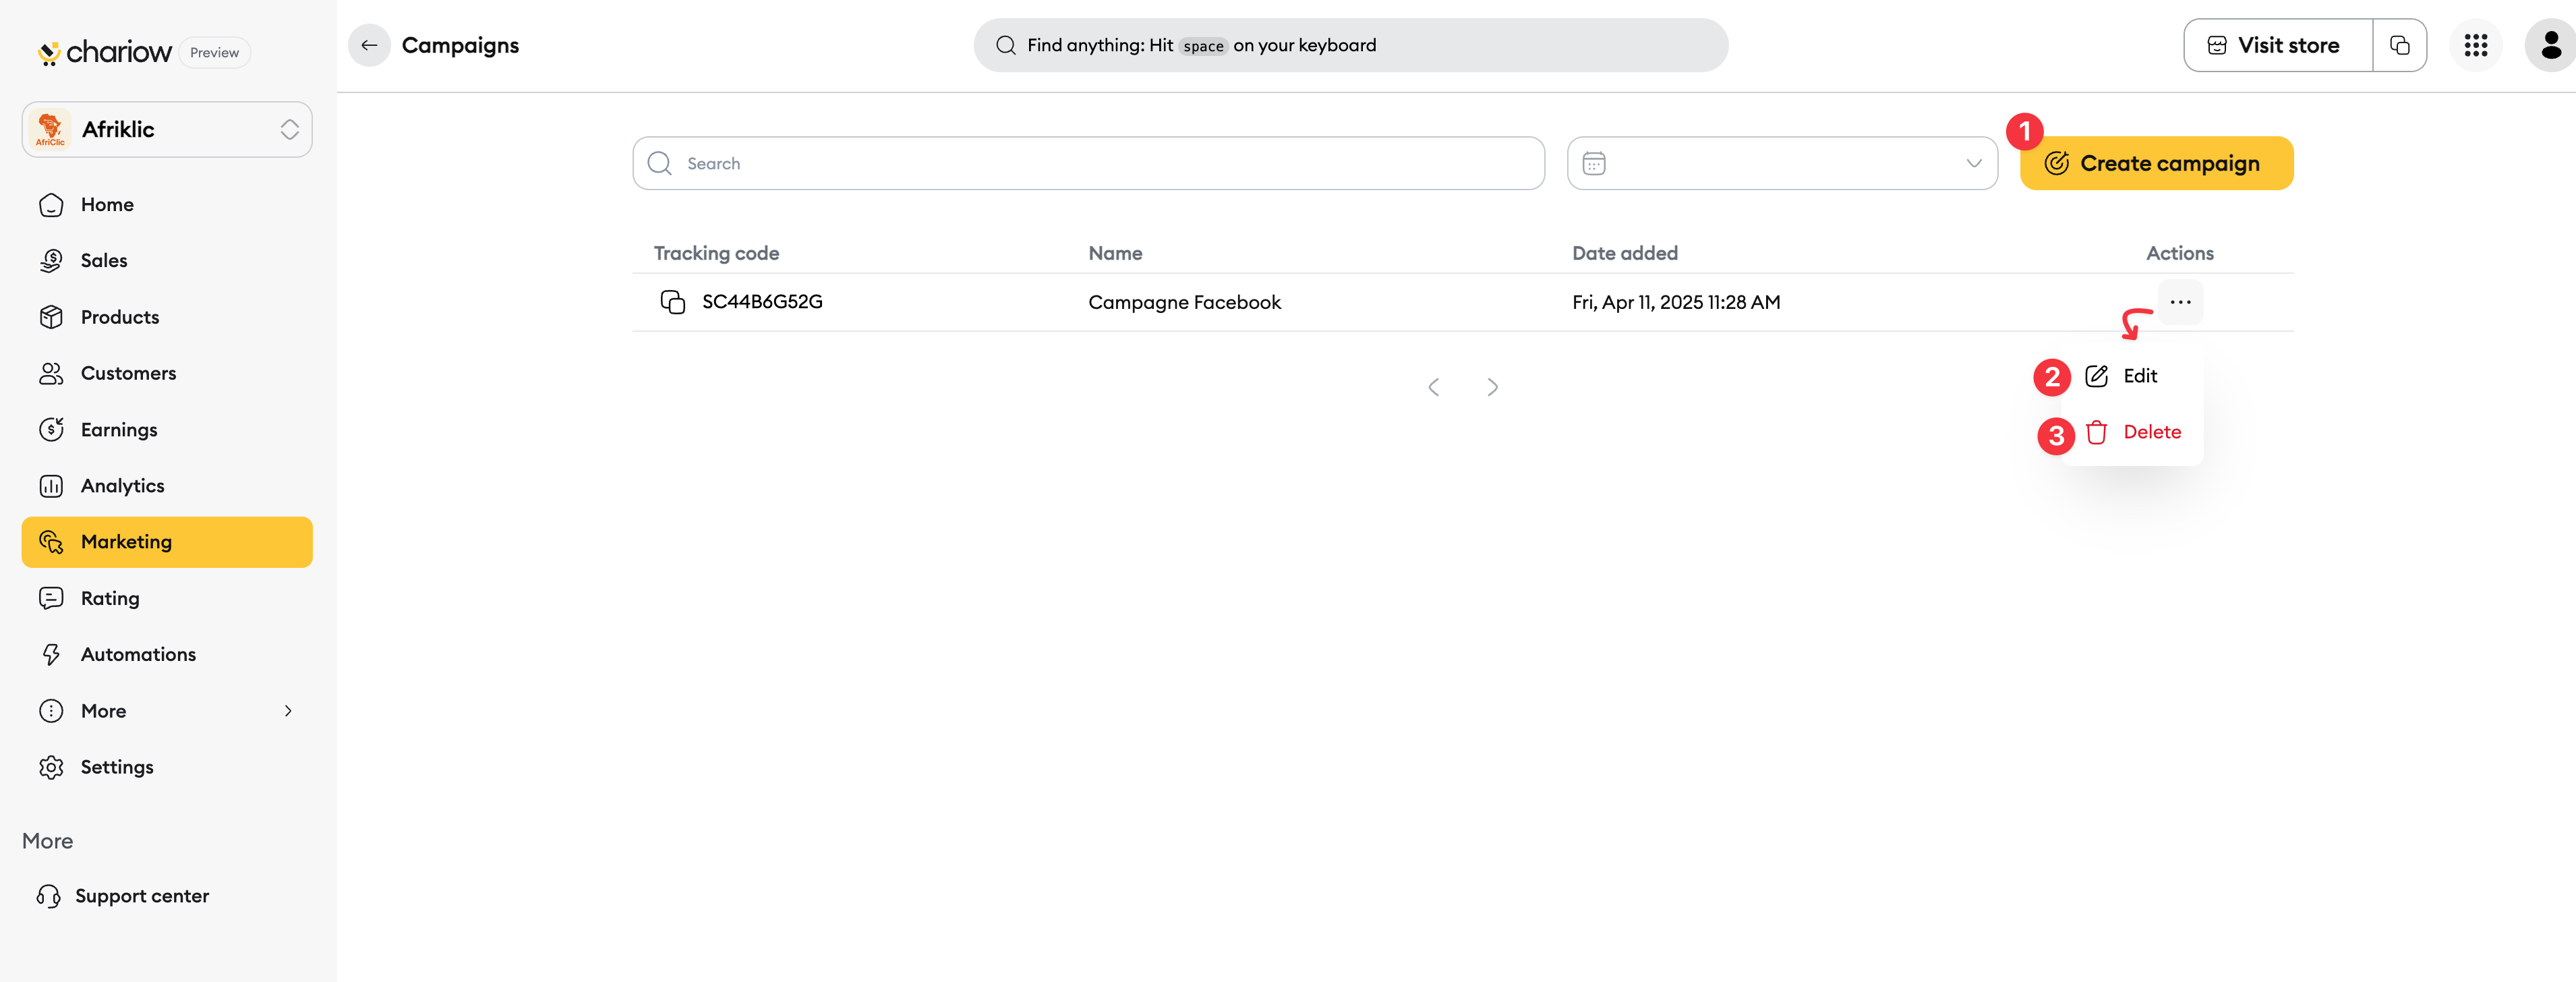The width and height of the screenshot is (2576, 982).
Task: Copy store link with icon beside Visit store
Action: tap(2399, 45)
